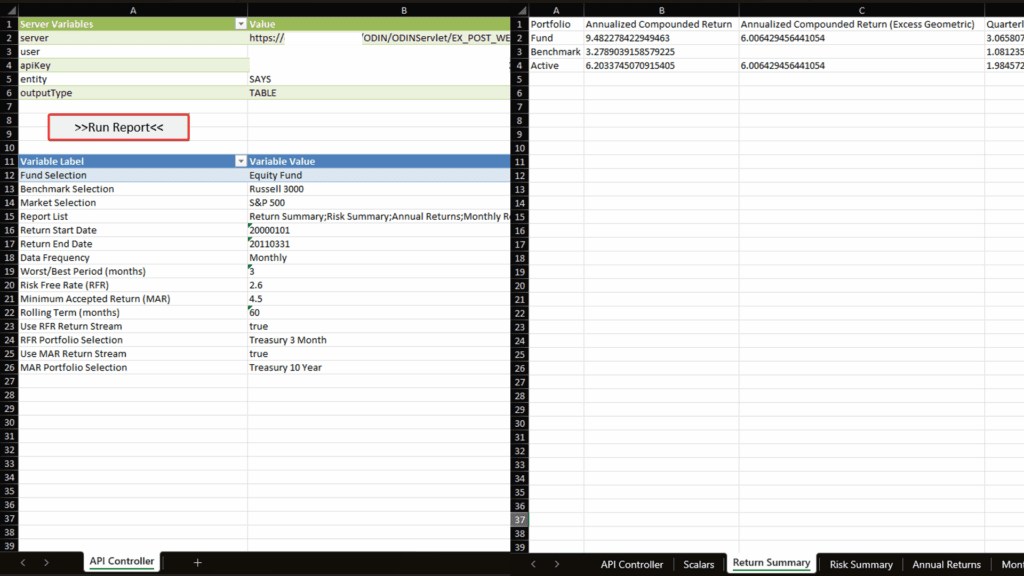
Task: Add a new sheet with plus icon
Action: [197, 563]
